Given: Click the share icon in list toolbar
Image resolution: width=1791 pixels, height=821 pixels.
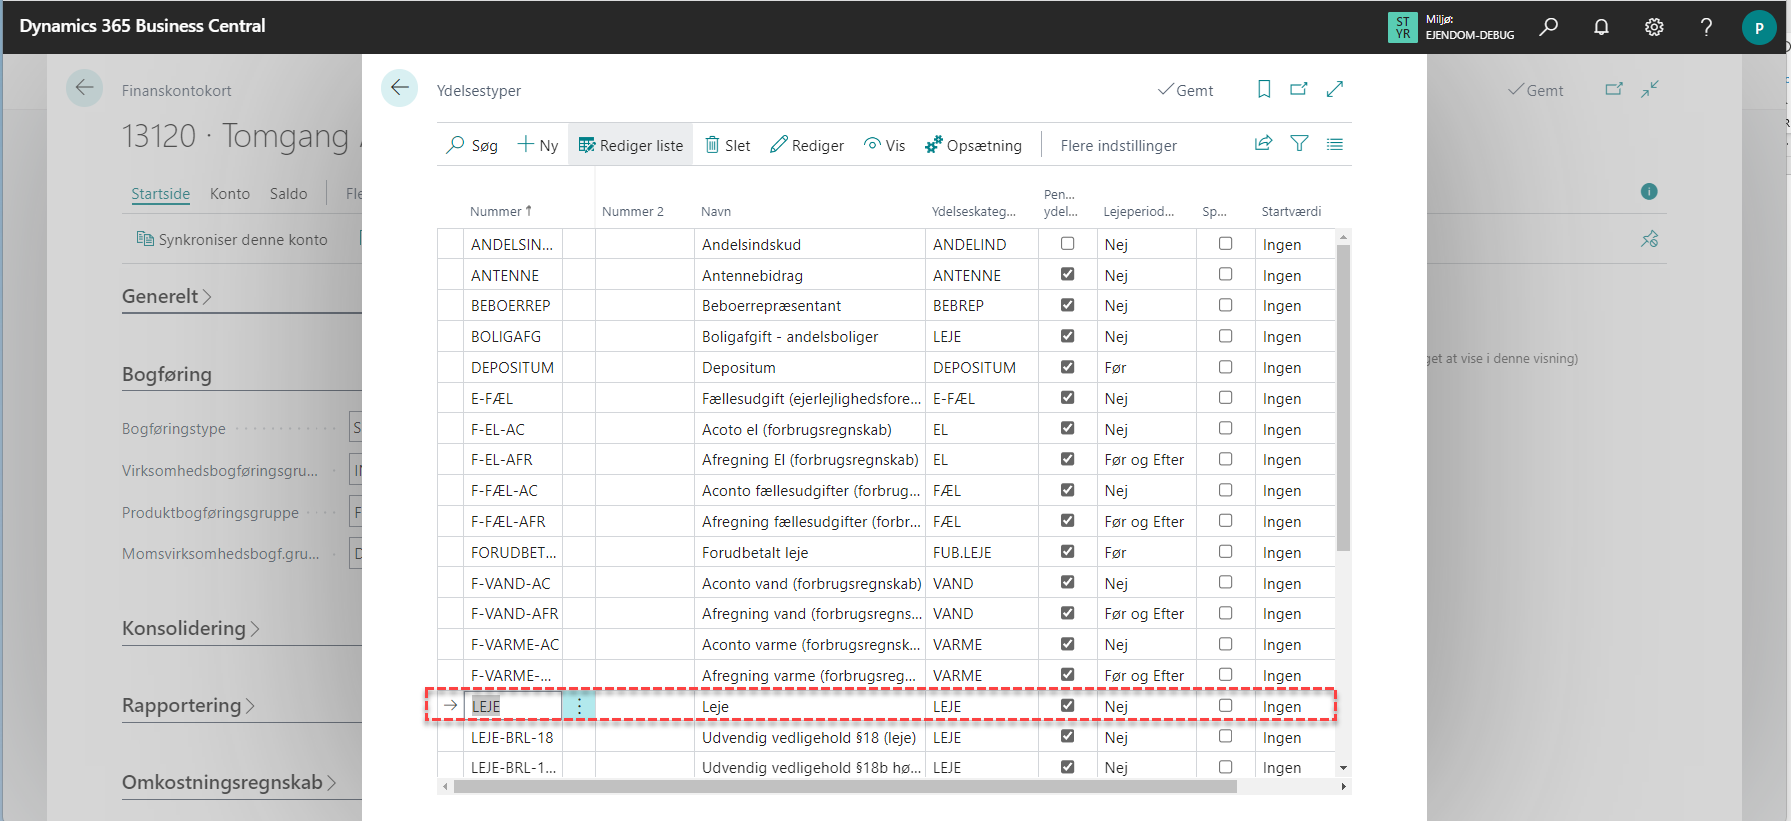Looking at the screenshot, I should (x=1264, y=144).
